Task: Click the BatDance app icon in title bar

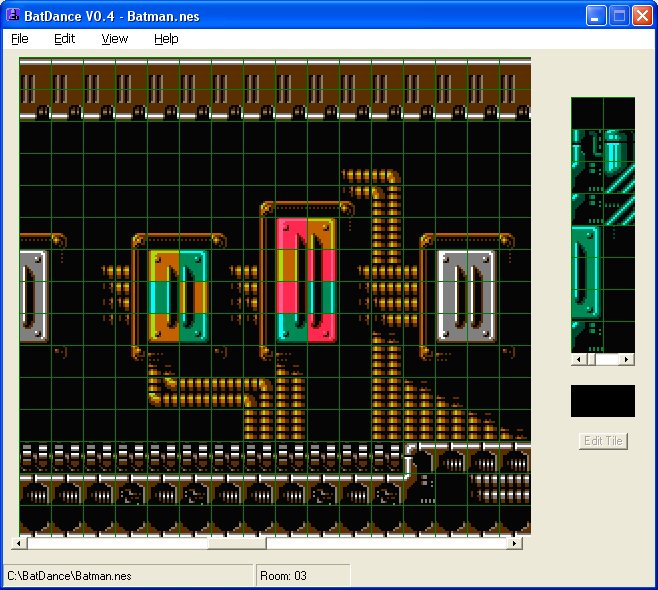Action: tap(13, 15)
